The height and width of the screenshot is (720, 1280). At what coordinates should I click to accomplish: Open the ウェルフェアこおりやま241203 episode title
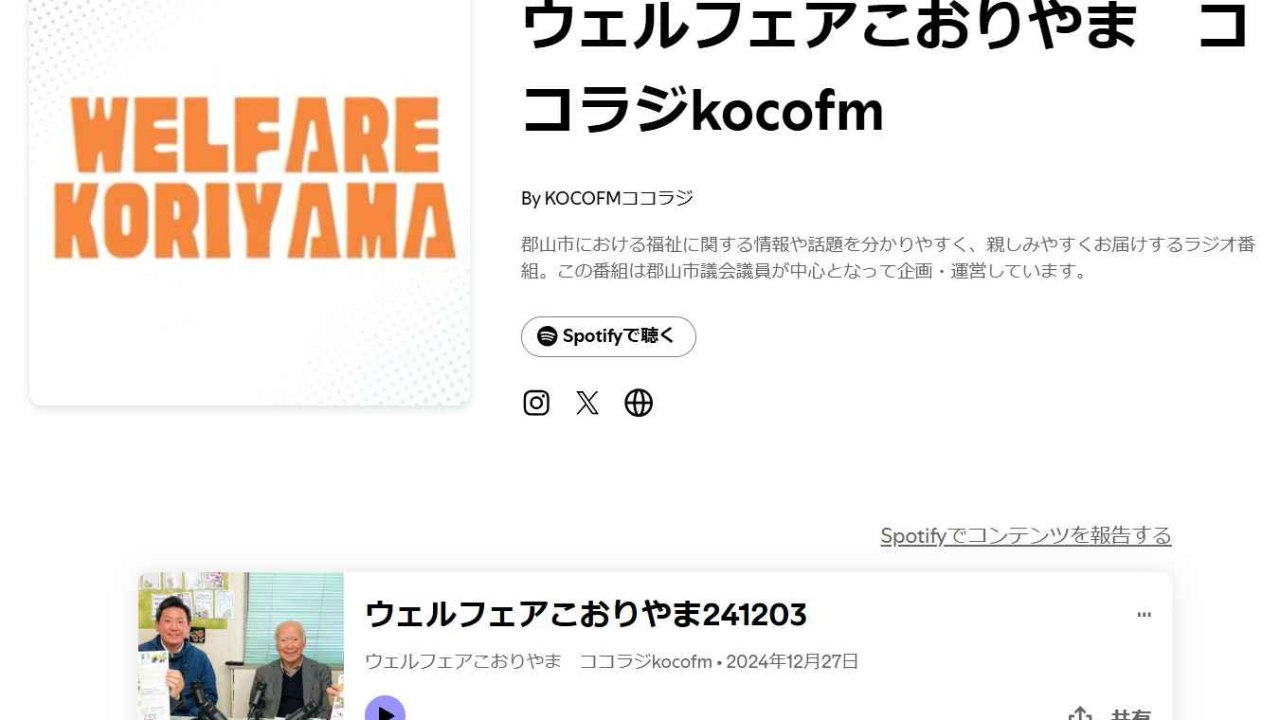[x=586, y=614]
